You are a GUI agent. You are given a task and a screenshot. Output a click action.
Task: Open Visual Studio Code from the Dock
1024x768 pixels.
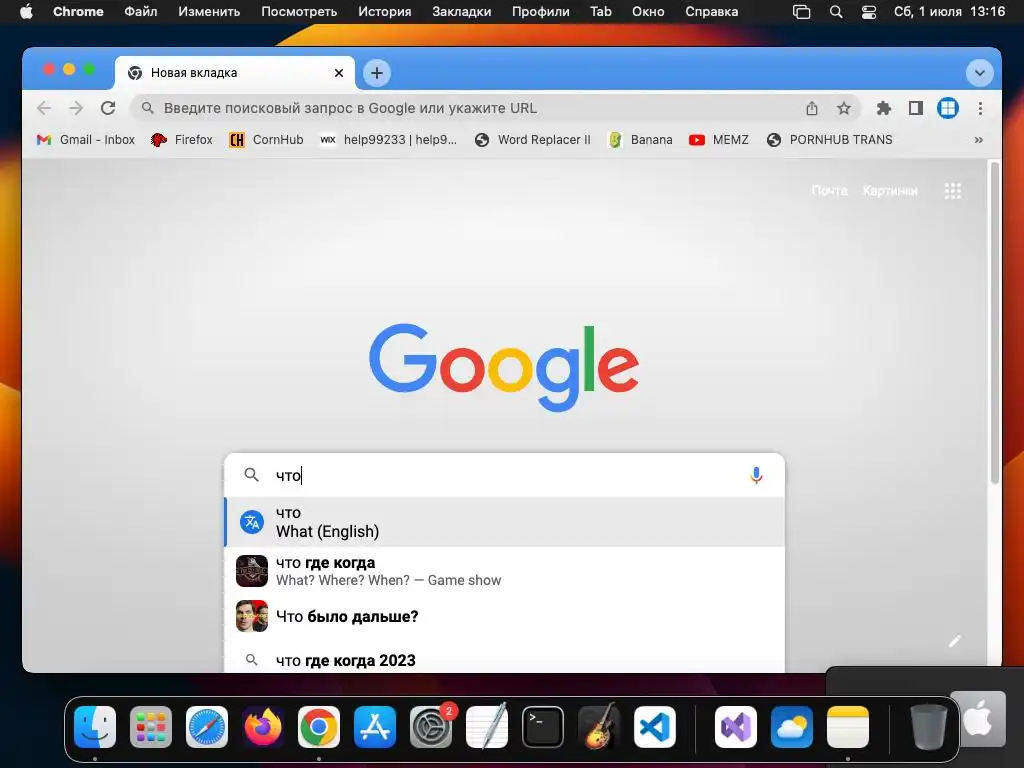click(x=655, y=727)
